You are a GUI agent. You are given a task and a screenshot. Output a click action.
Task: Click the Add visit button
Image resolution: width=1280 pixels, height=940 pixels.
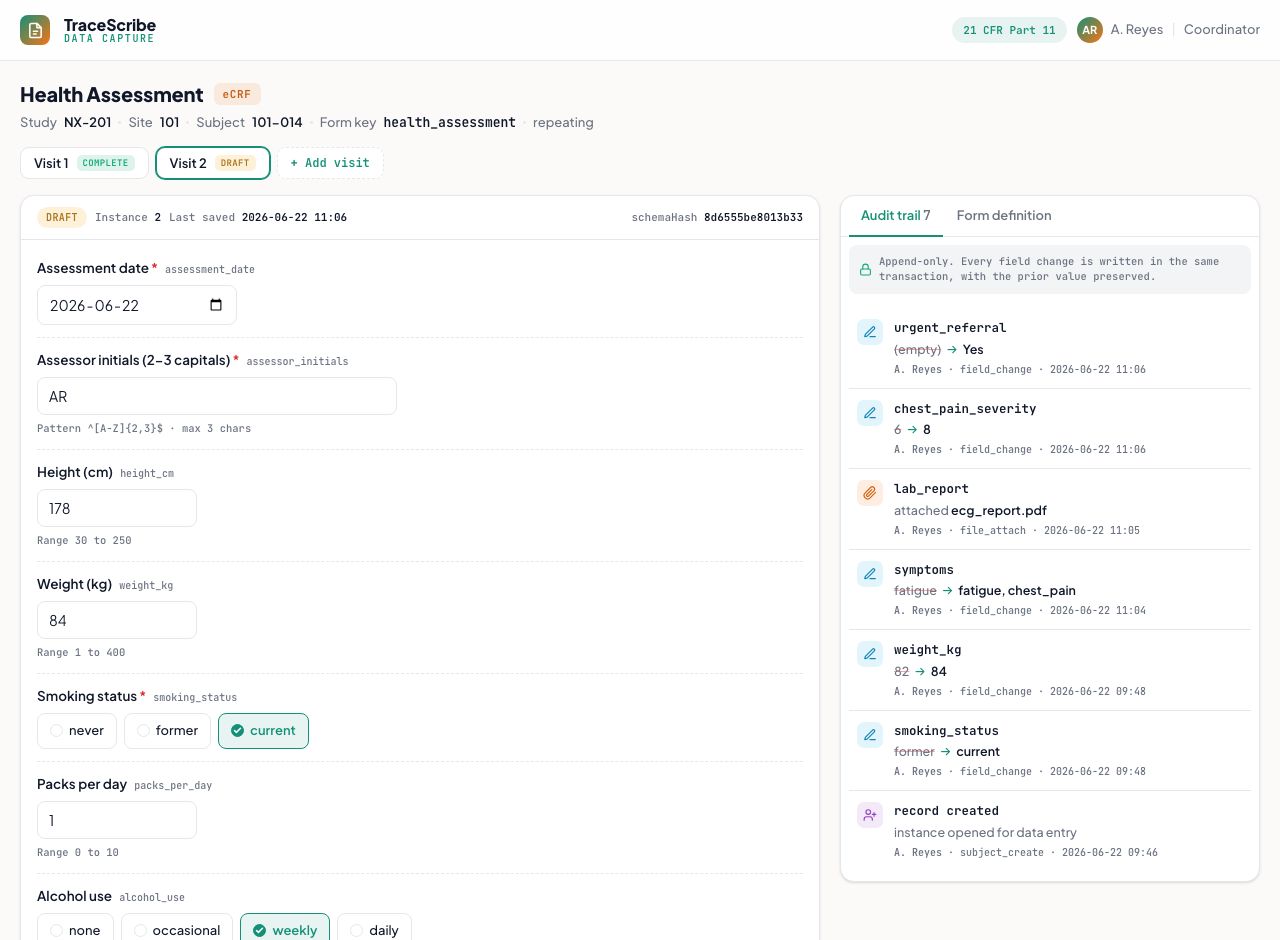pos(330,163)
